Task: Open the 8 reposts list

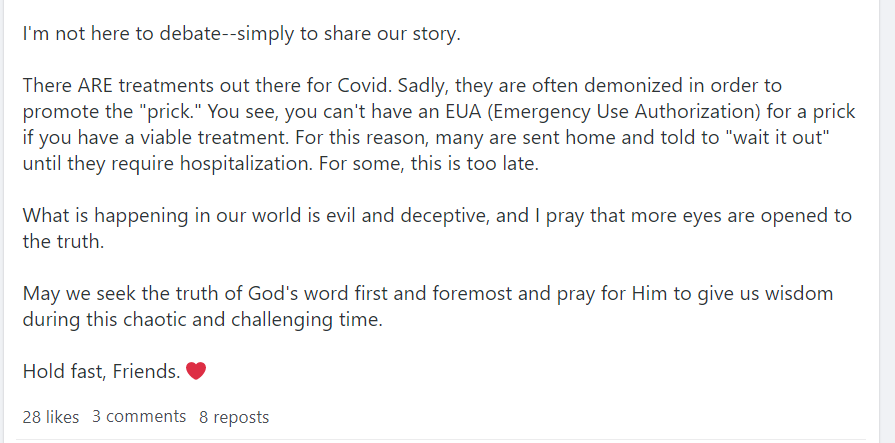Action: click(234, 417)
